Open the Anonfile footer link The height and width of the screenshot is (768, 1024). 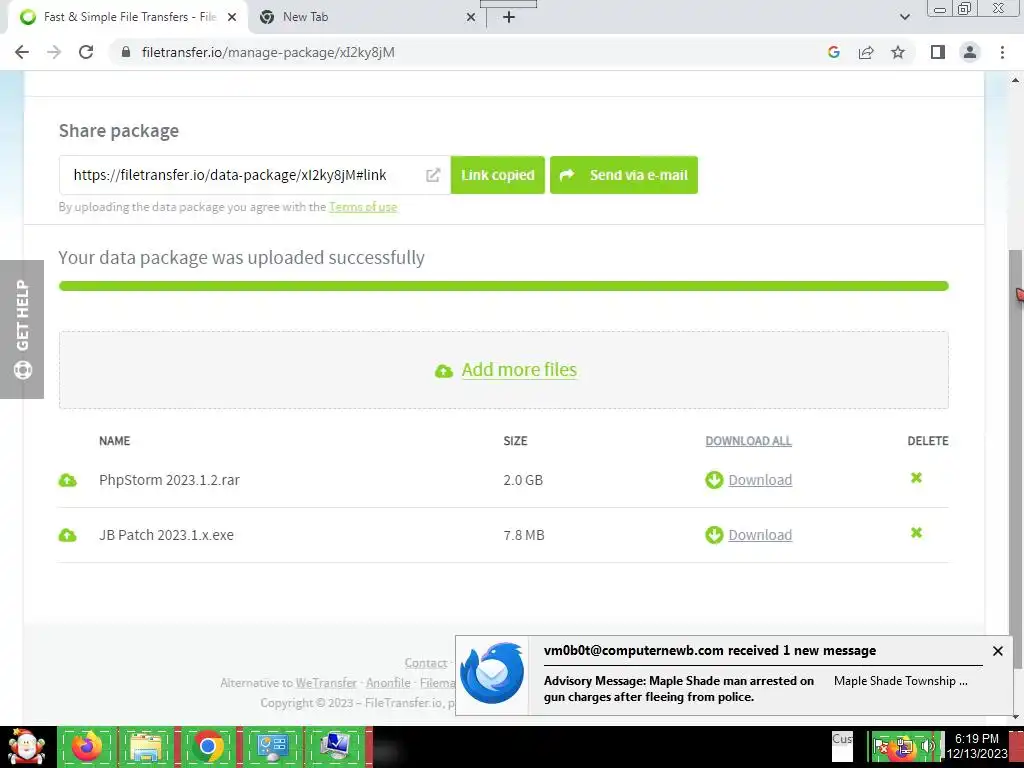[x=388, y=682]
